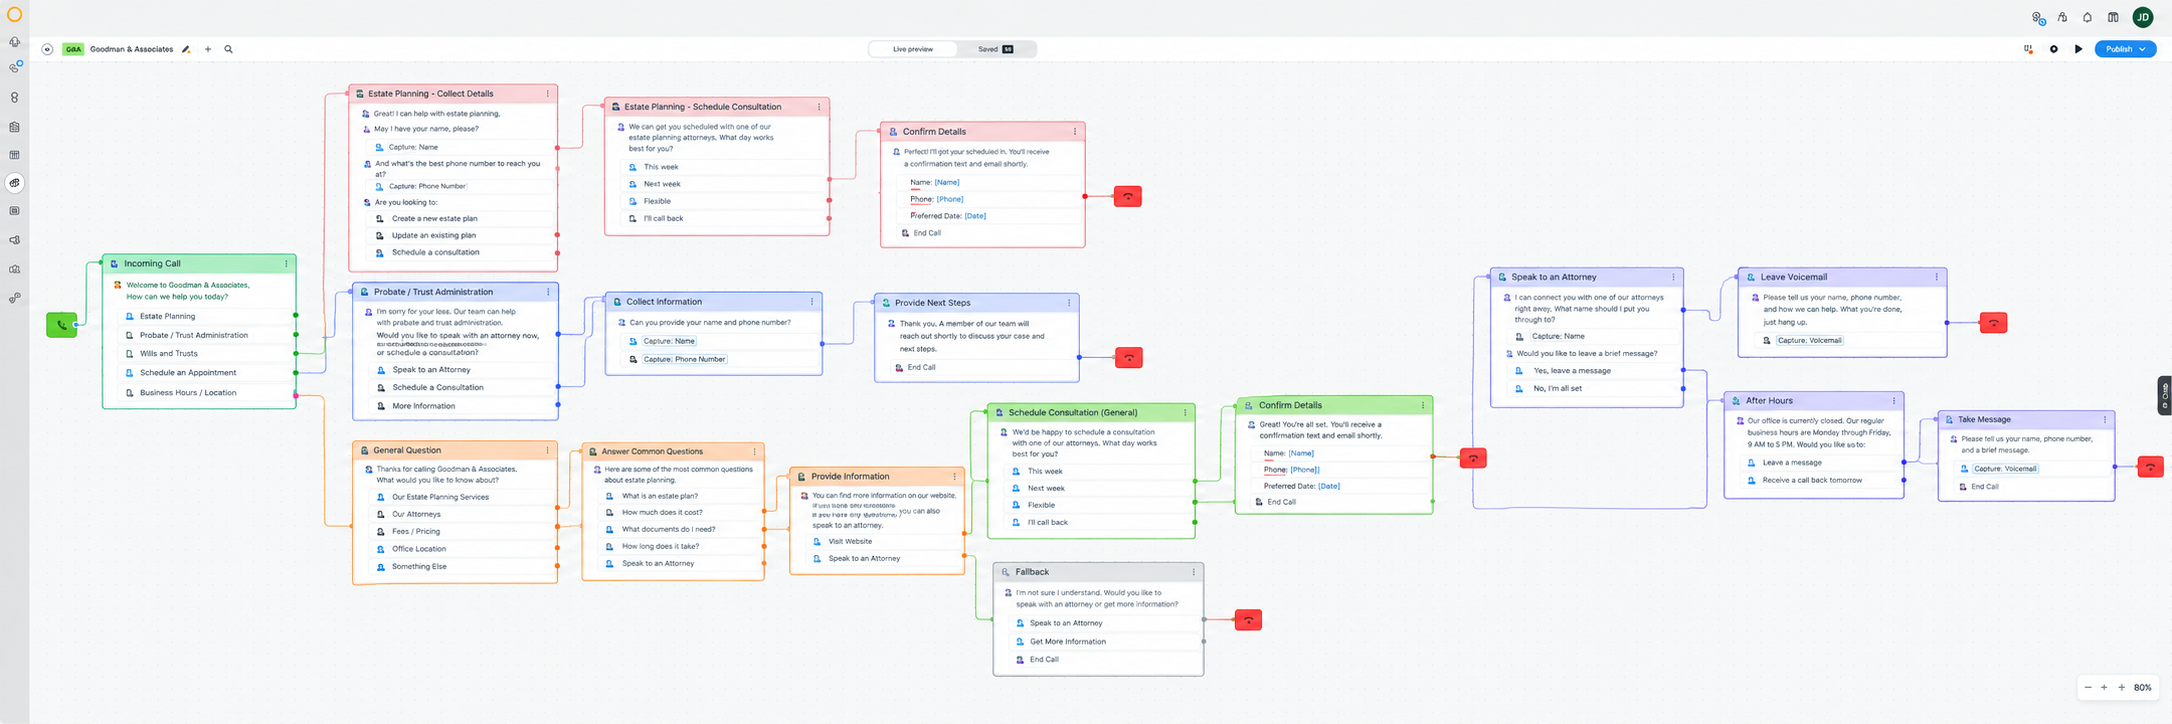Screen dimensions: 2172x724
Task: Click the red hang-up node after Provide Next Steps
Action: coord(1129,358)
